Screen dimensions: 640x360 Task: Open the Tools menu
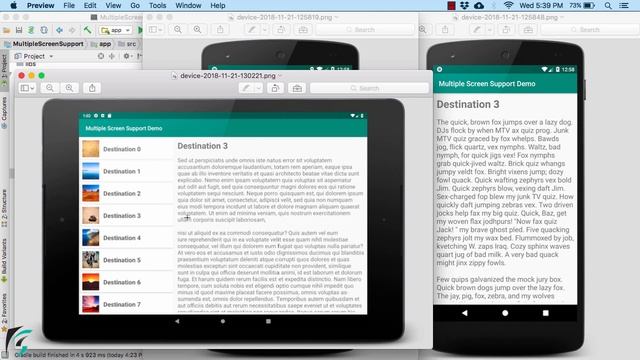tap(157, 5)
